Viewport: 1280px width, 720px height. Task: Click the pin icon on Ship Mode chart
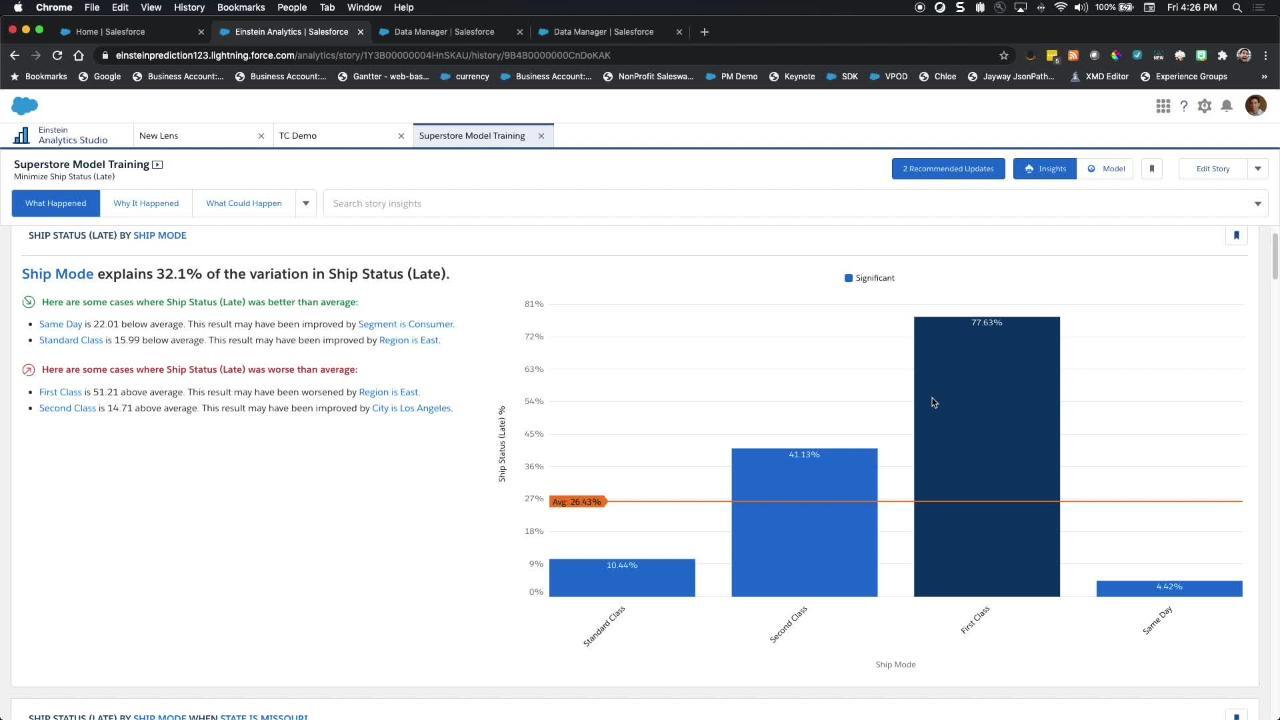click(x=1237, y=235)
